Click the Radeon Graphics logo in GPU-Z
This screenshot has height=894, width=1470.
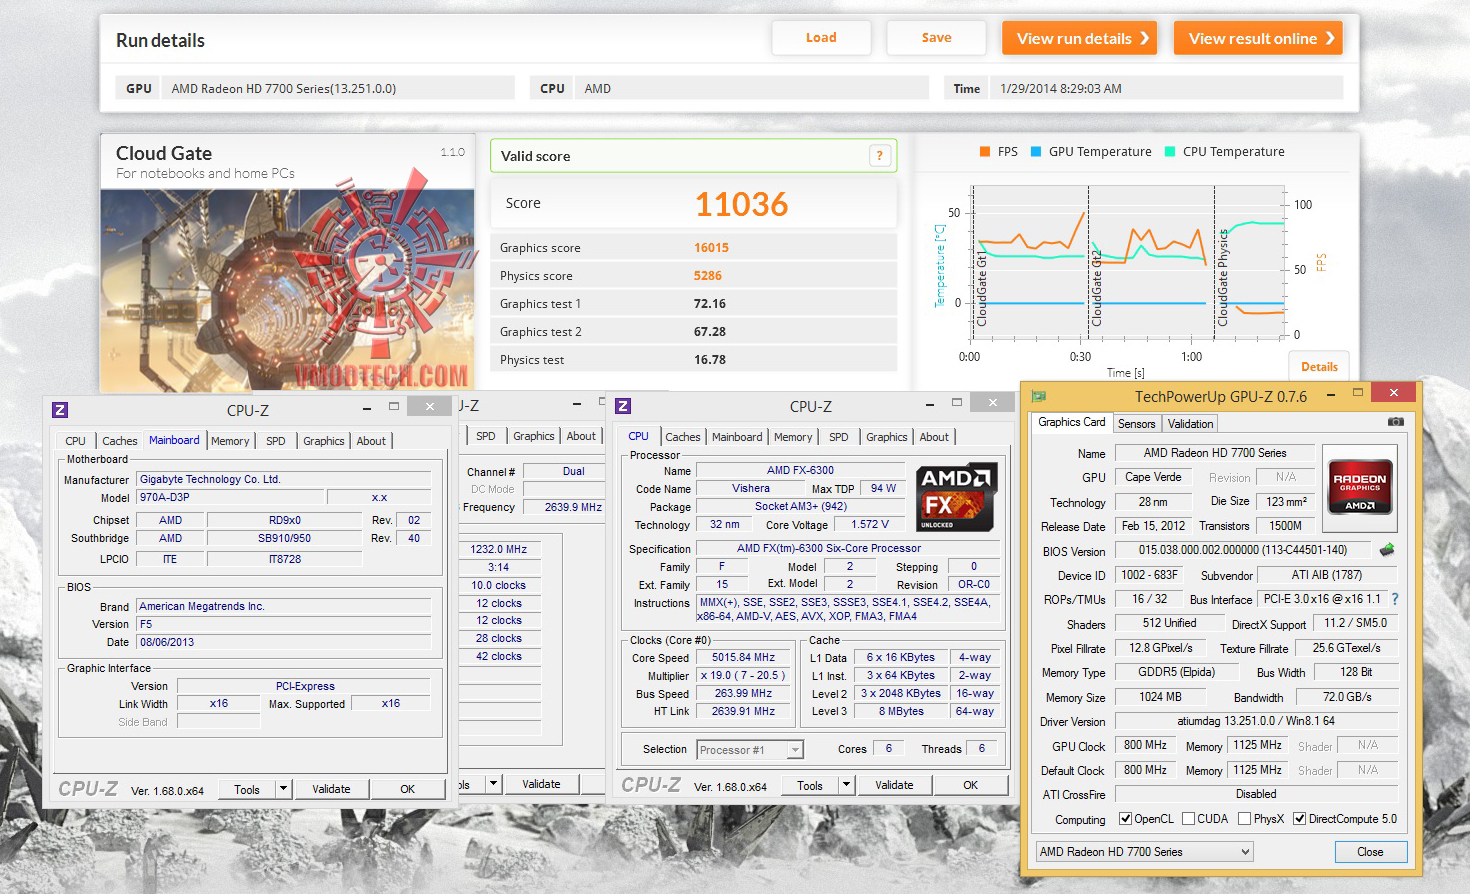(x=1360, y=486)
